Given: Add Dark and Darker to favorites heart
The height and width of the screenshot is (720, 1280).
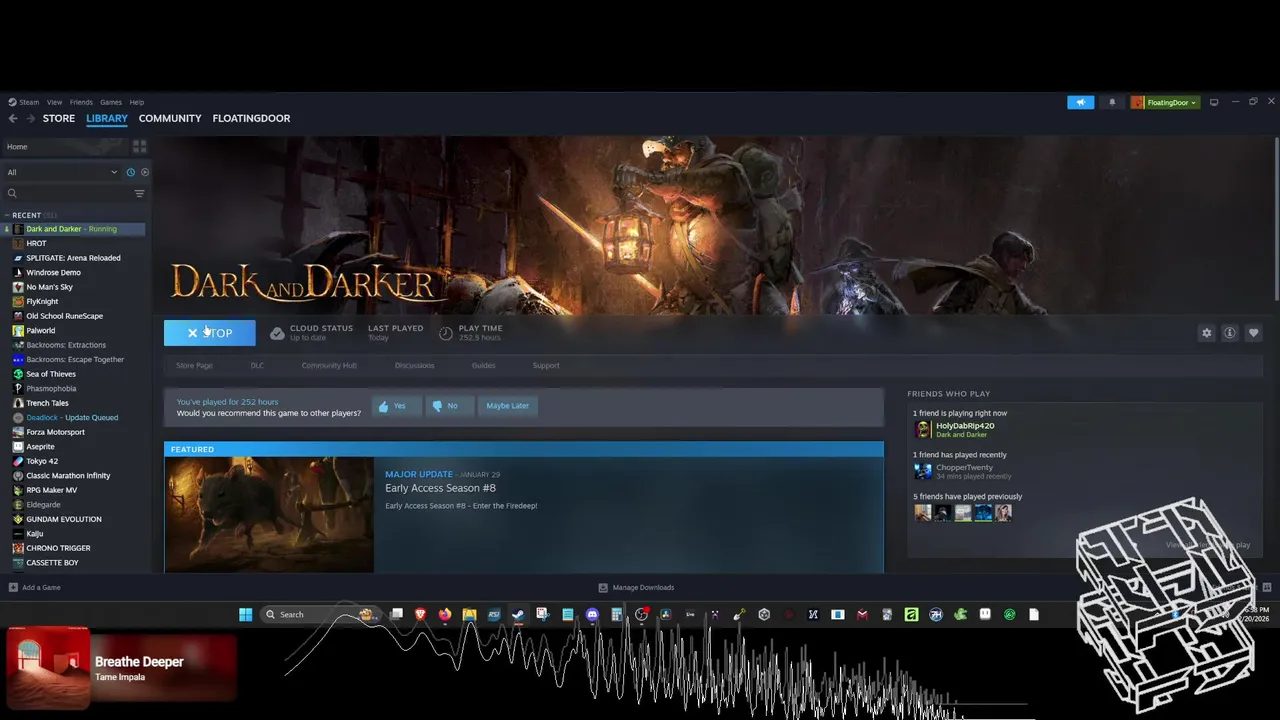Looking at the screenshot, I should point(1253,333).
